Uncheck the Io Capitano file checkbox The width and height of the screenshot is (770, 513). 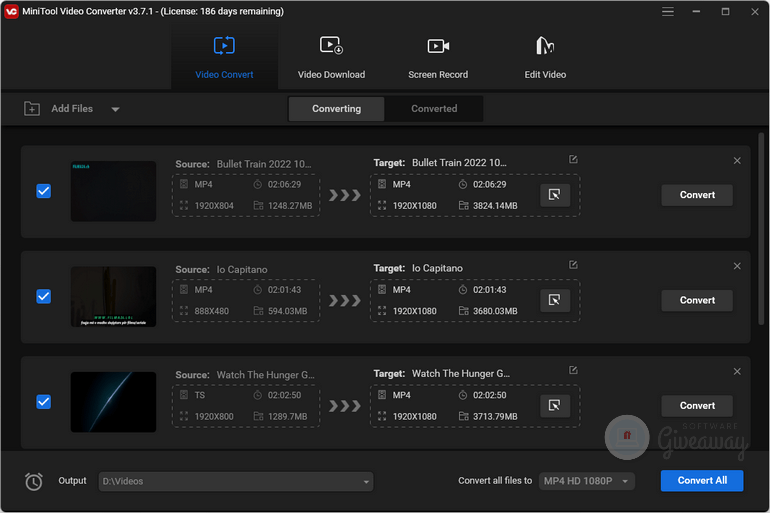coord(44,296)
